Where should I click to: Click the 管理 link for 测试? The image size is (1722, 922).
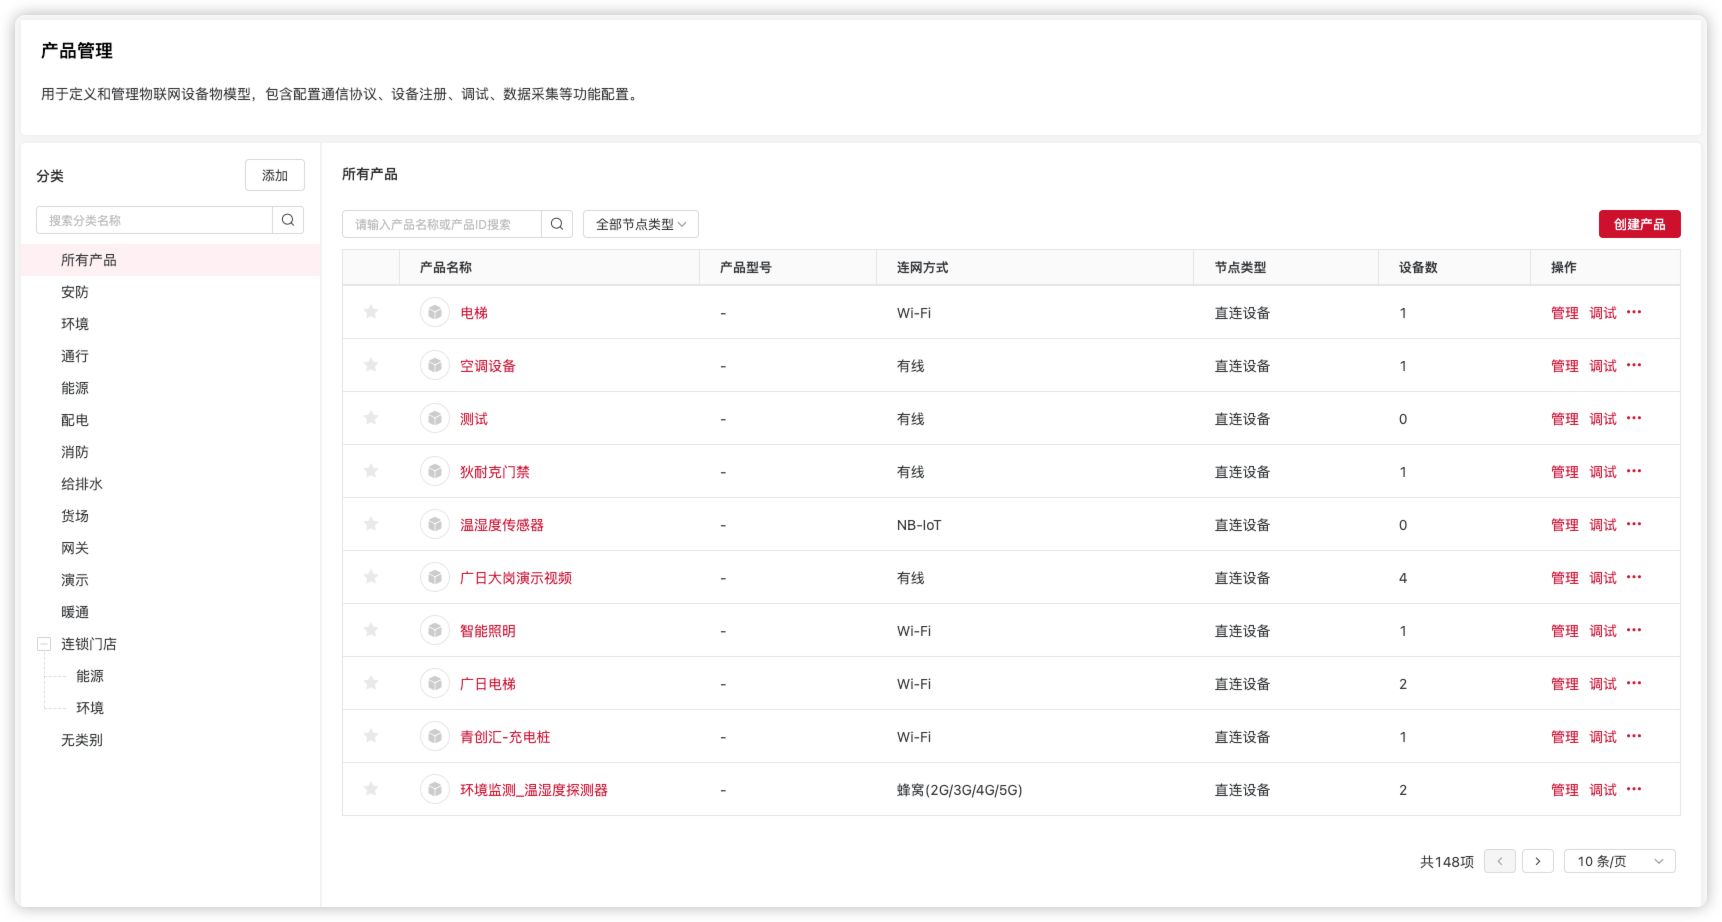(x=1564, y=419)
